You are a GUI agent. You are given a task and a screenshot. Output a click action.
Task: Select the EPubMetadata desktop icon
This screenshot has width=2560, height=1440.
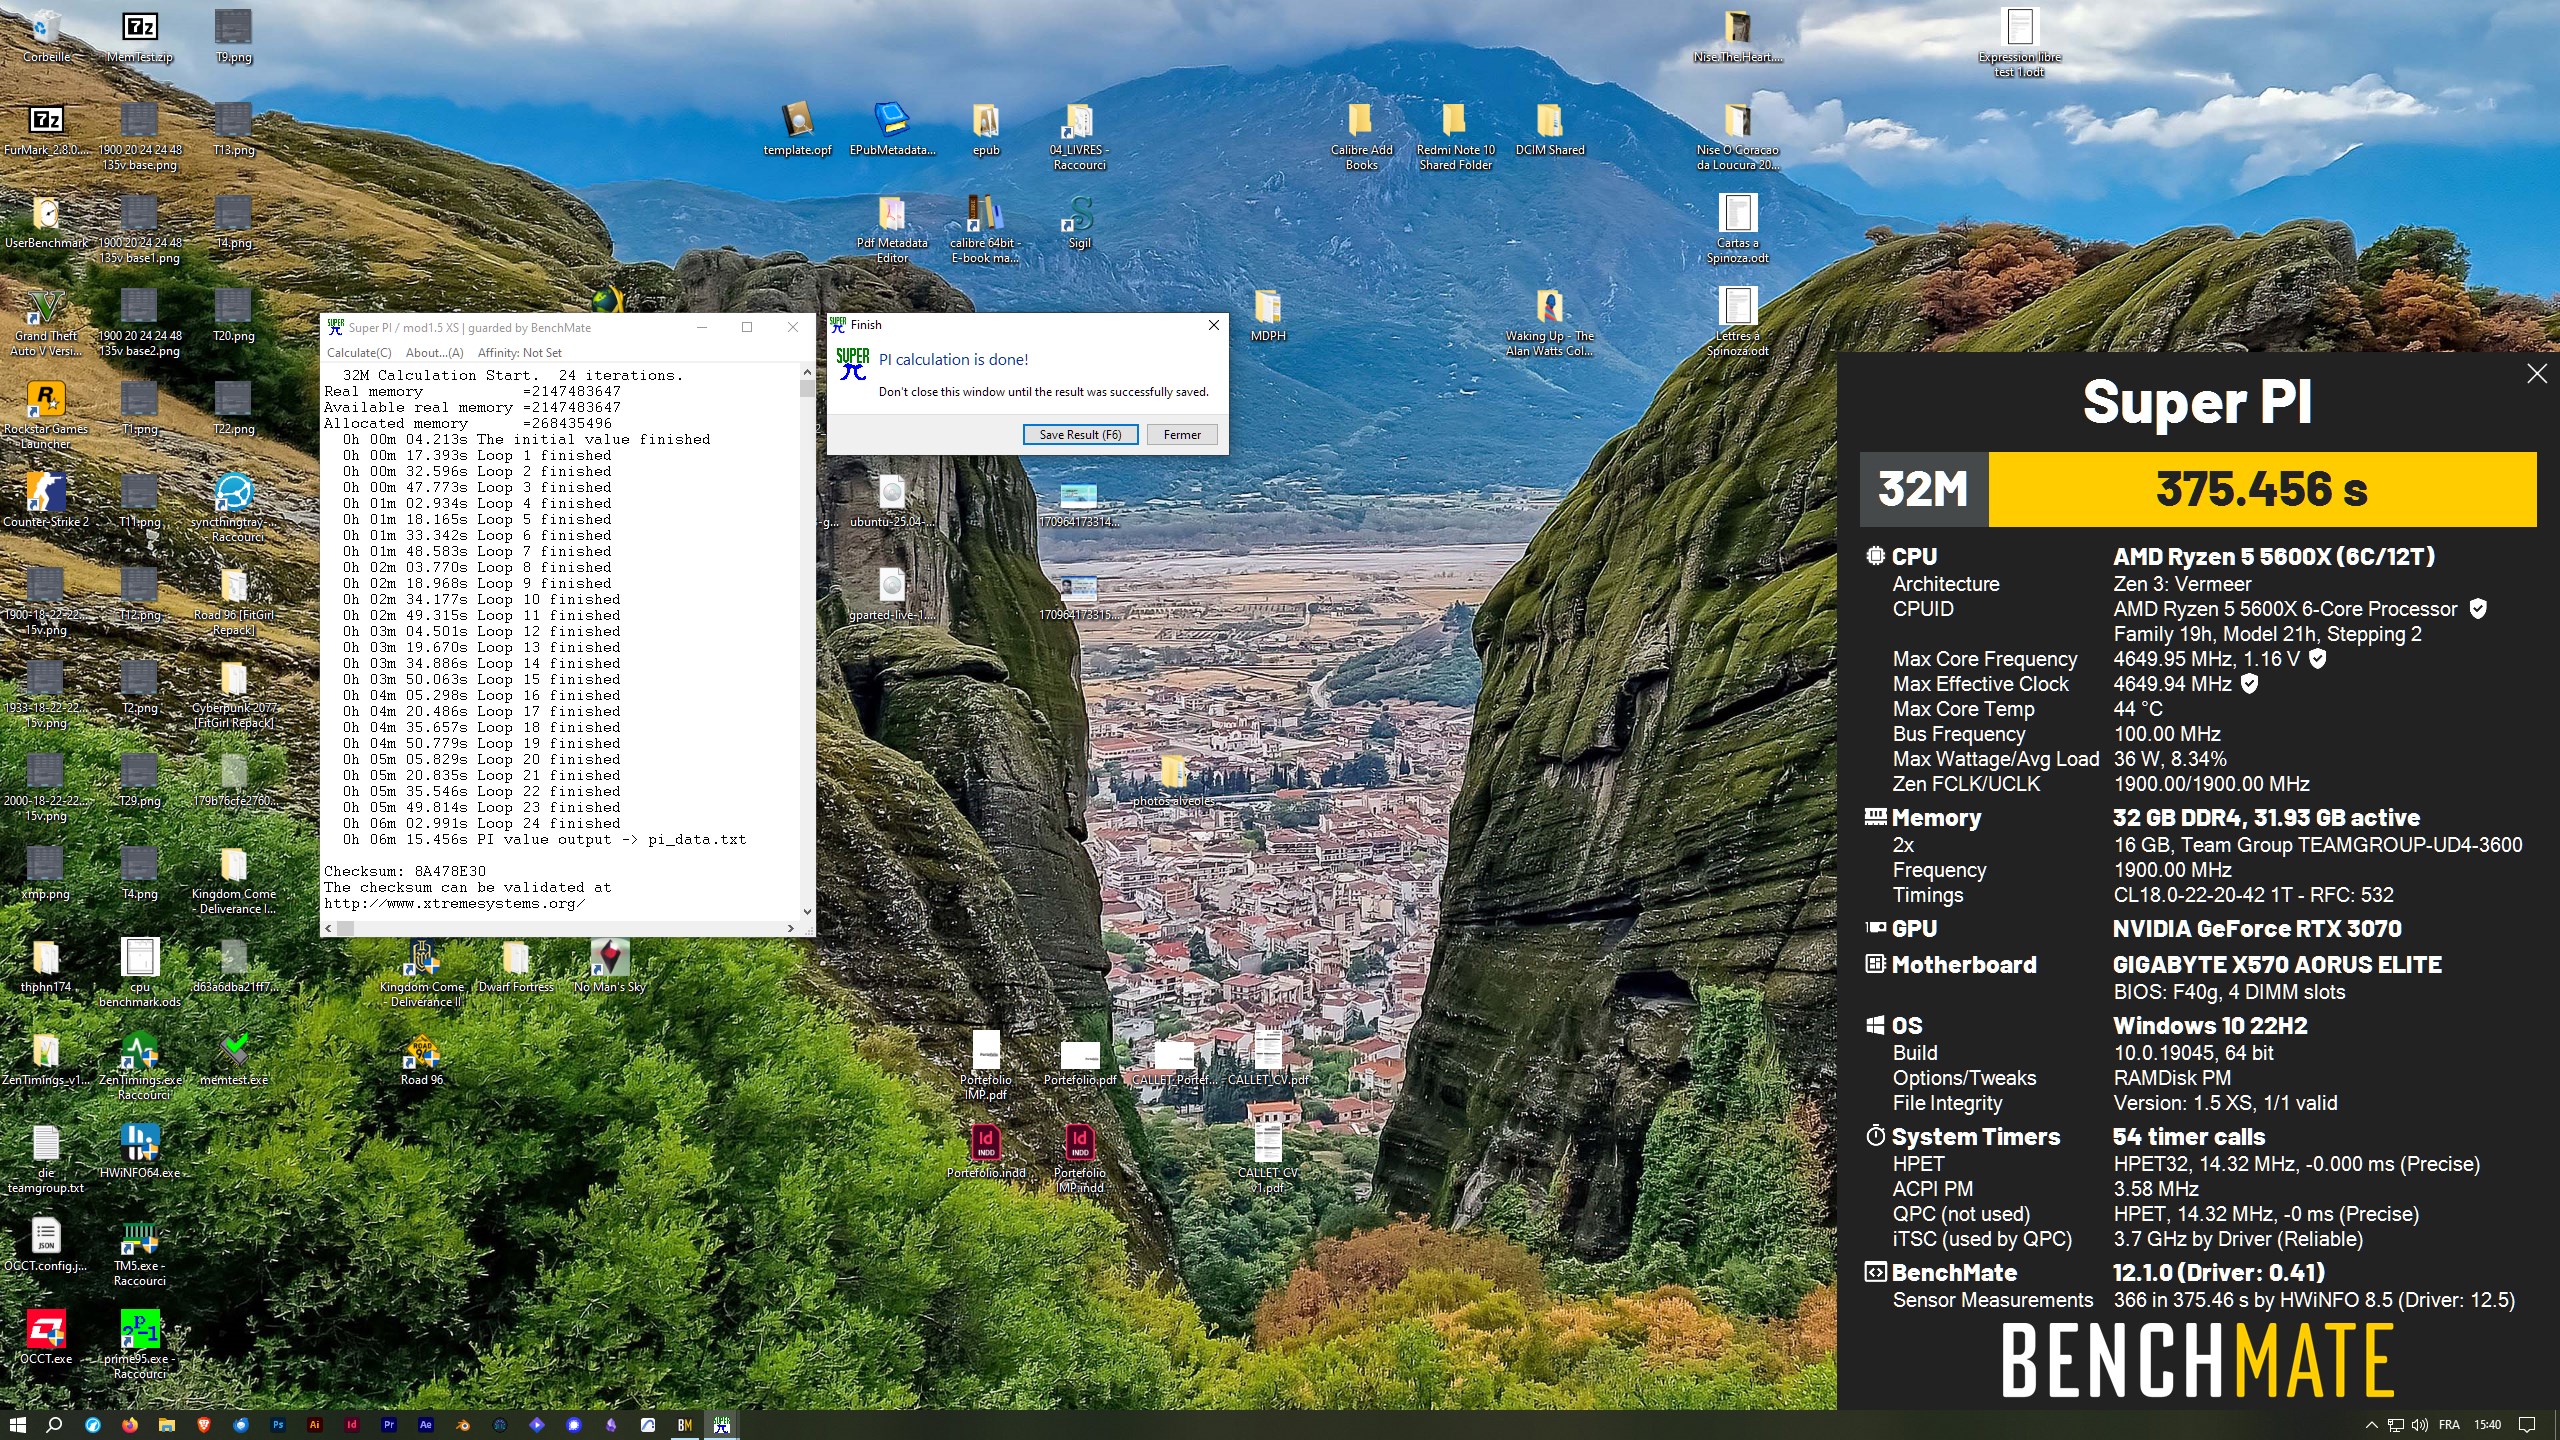pos(892,129)
